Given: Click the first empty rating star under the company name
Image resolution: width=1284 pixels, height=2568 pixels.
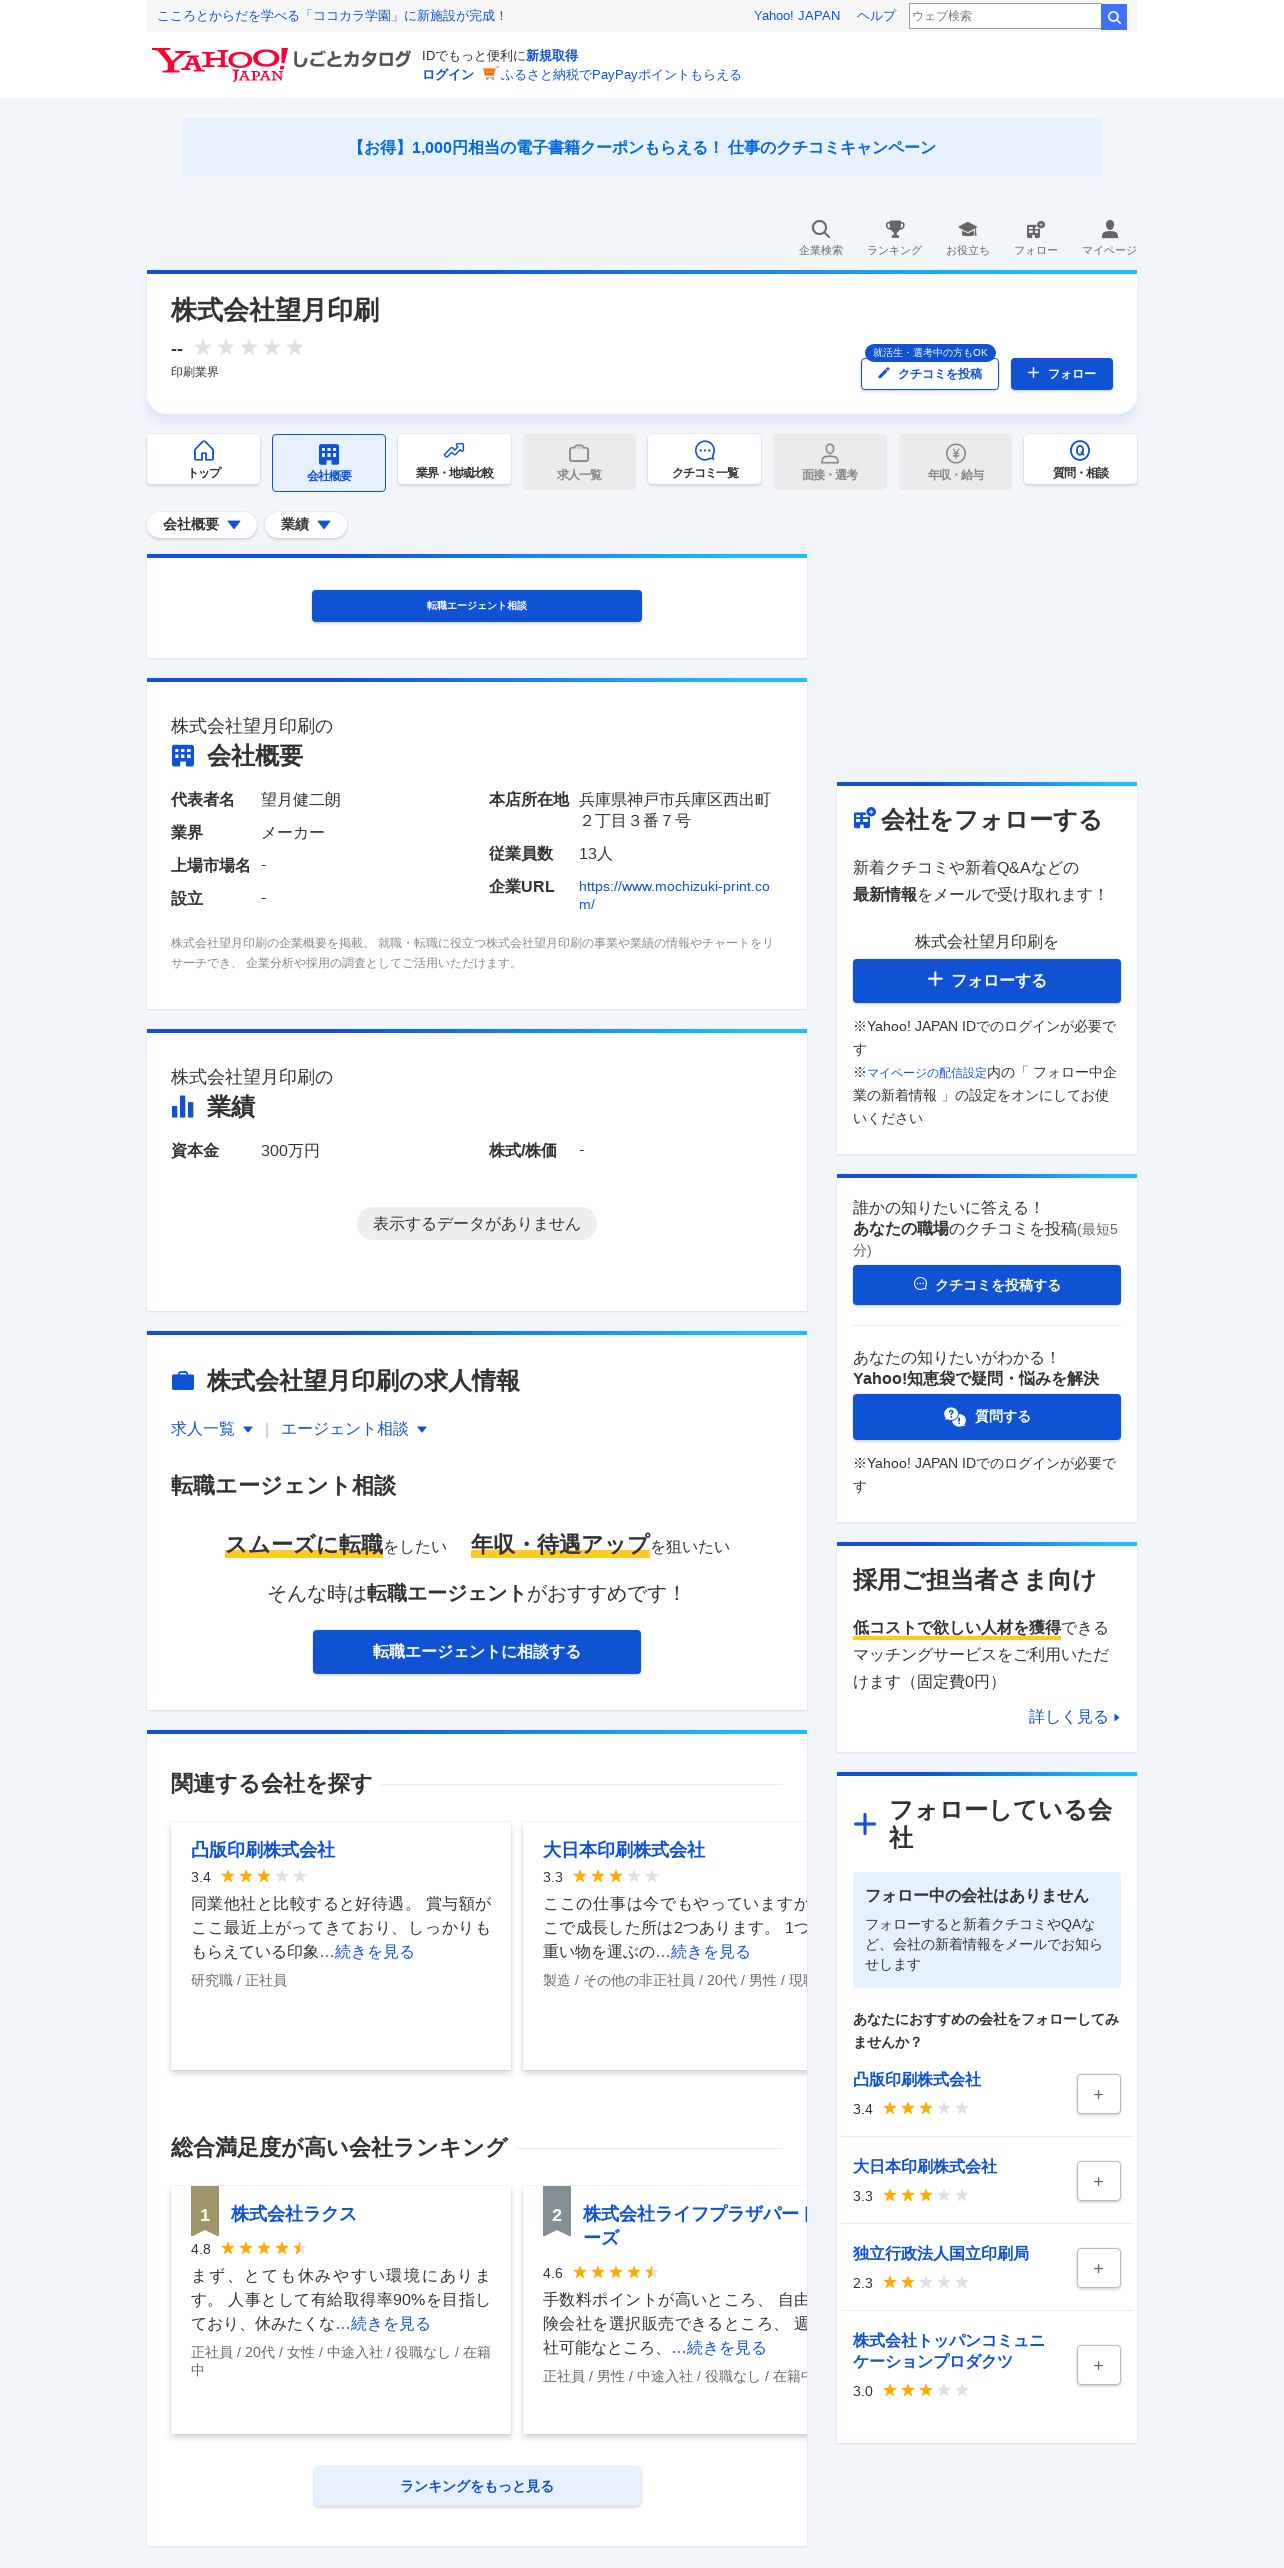Looking at the screenshot, I should 203,347.
